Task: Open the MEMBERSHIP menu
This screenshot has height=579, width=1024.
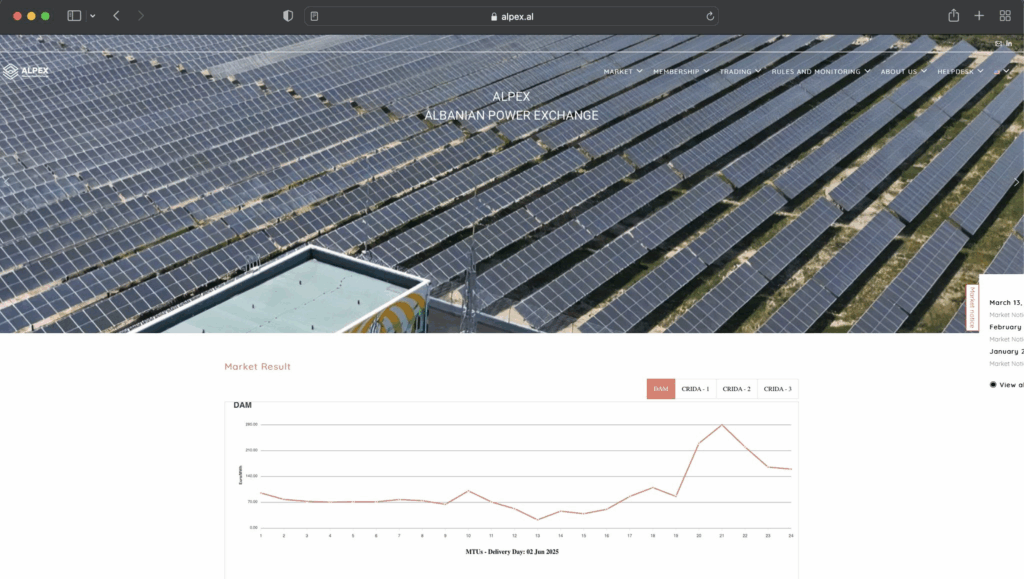Action: pos(676,72)
